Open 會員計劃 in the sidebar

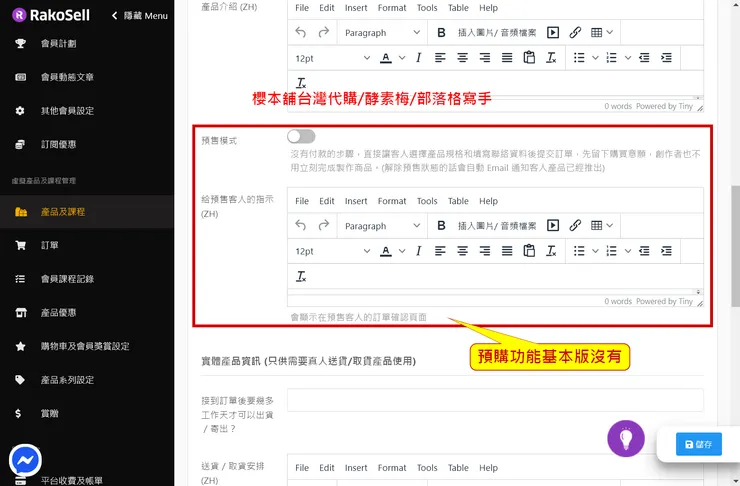[x=59, y=43]
